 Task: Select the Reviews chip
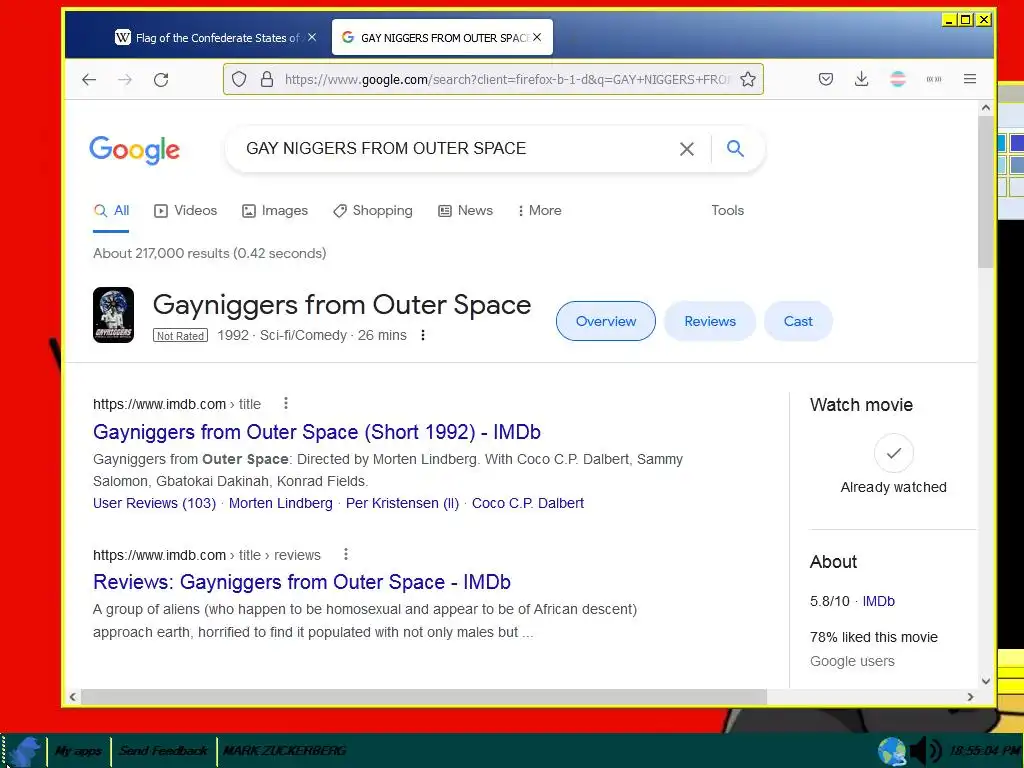710,321
